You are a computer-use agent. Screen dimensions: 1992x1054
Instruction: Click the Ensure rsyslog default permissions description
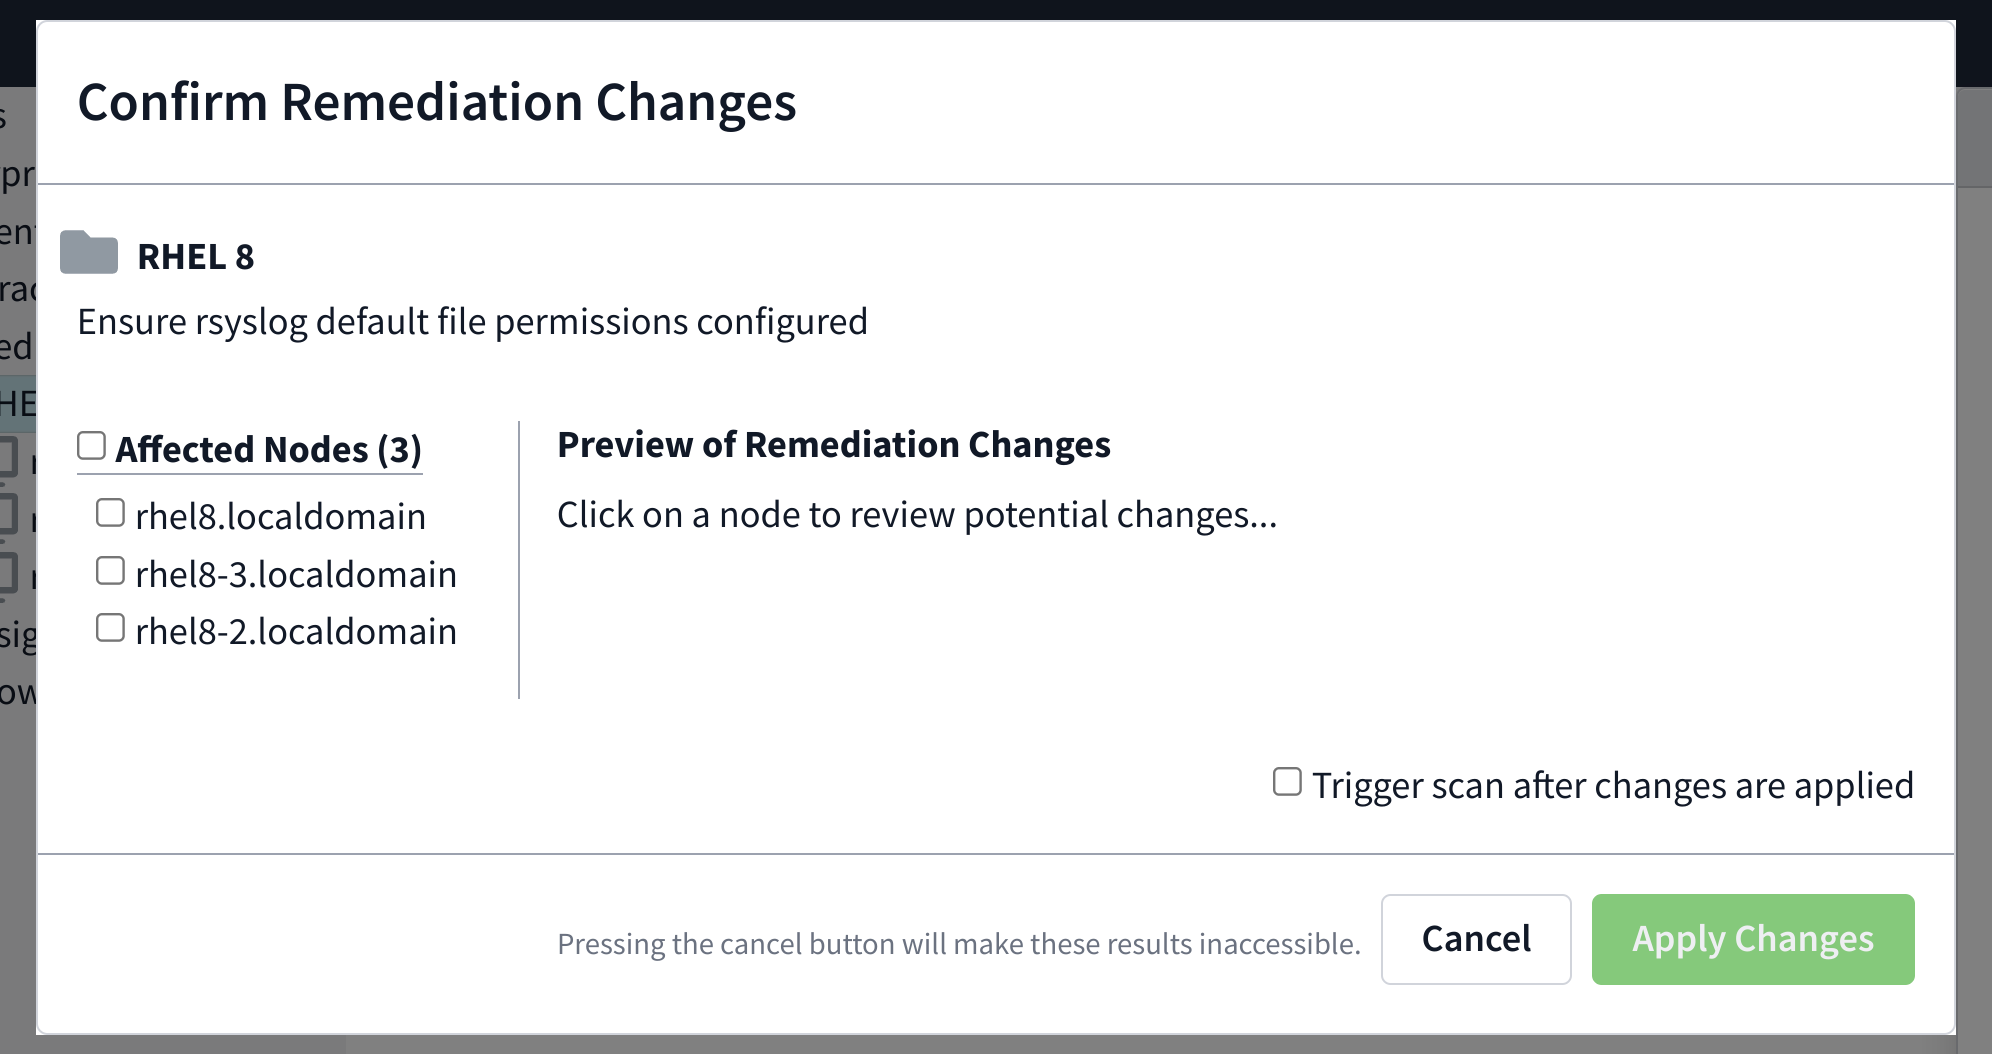tap(472, 322)
